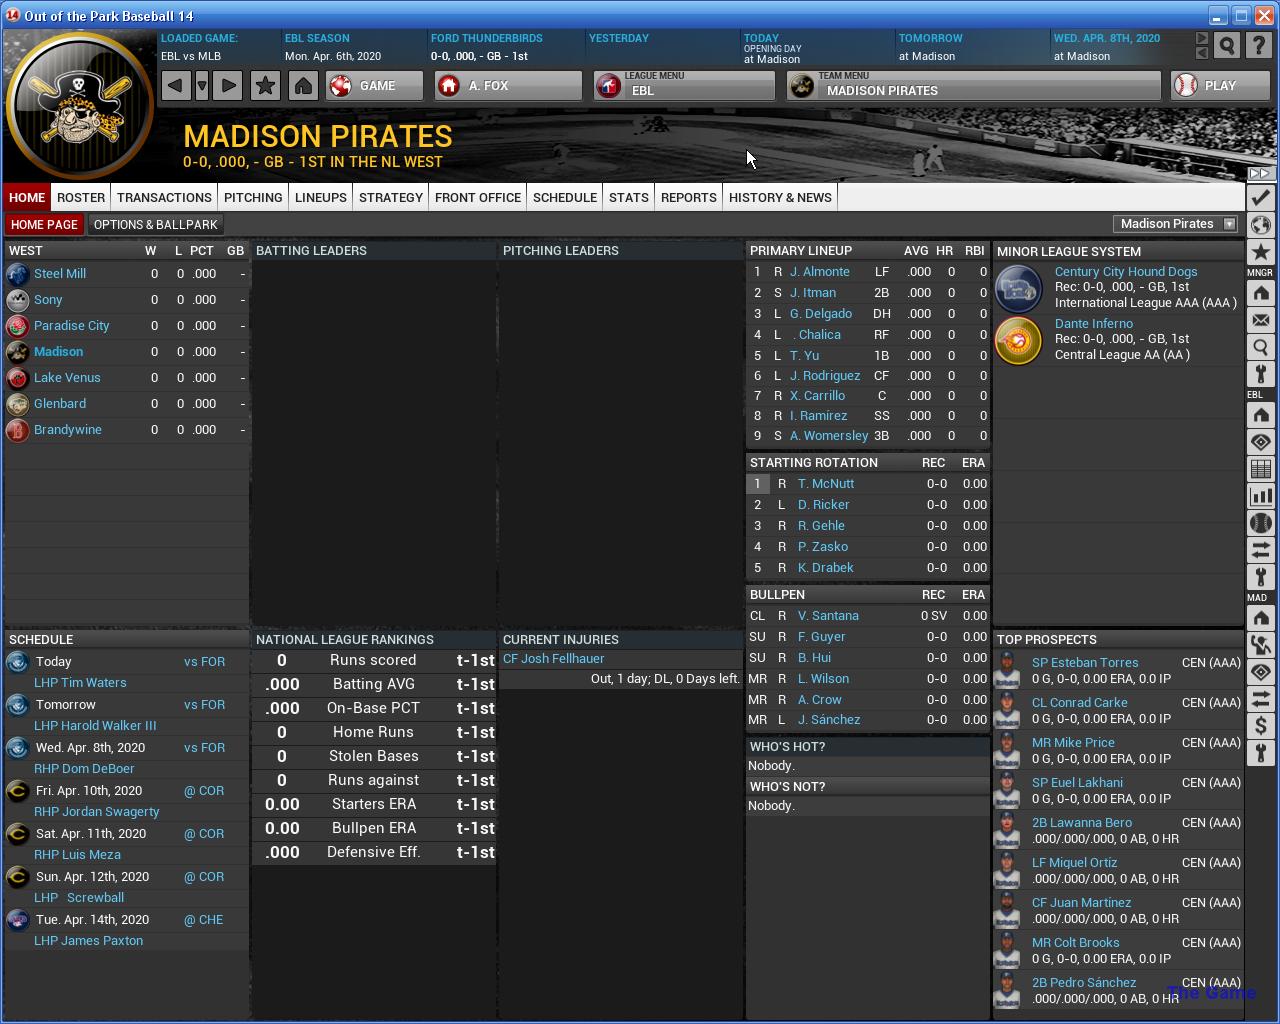Switch to the FRONT OFFICE tab

coord(478,197)
